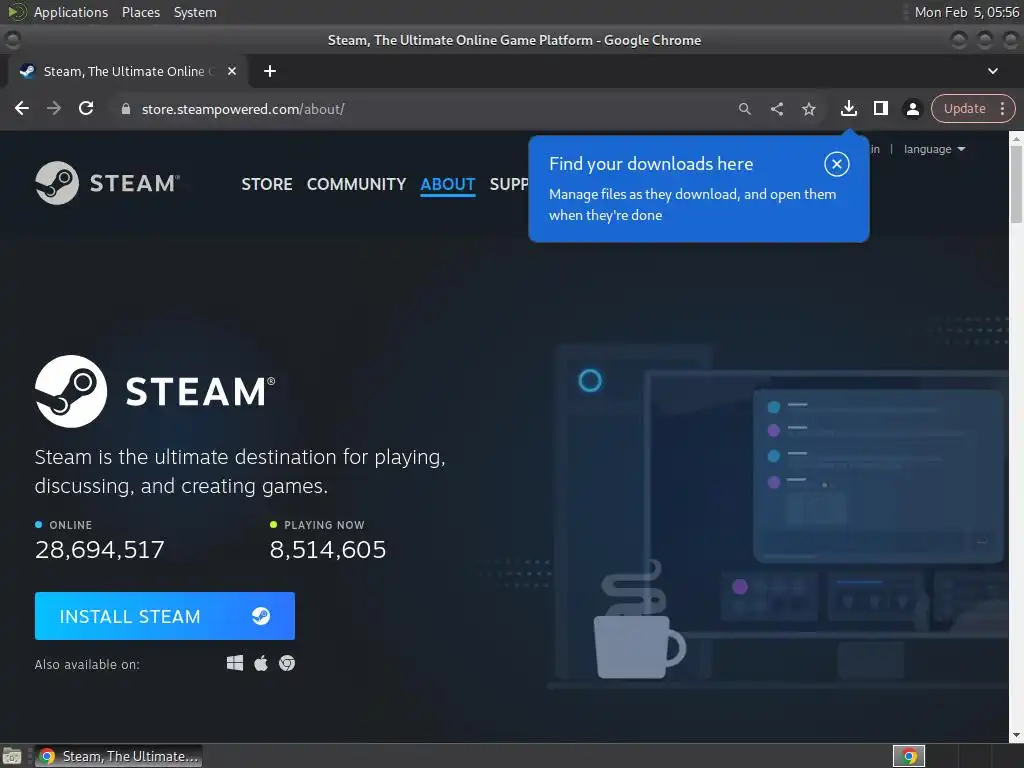The height and width of the screenshot is (768, 1024).
Task: Choose the Chrome OS platform icon
Action: pos(287,664)
